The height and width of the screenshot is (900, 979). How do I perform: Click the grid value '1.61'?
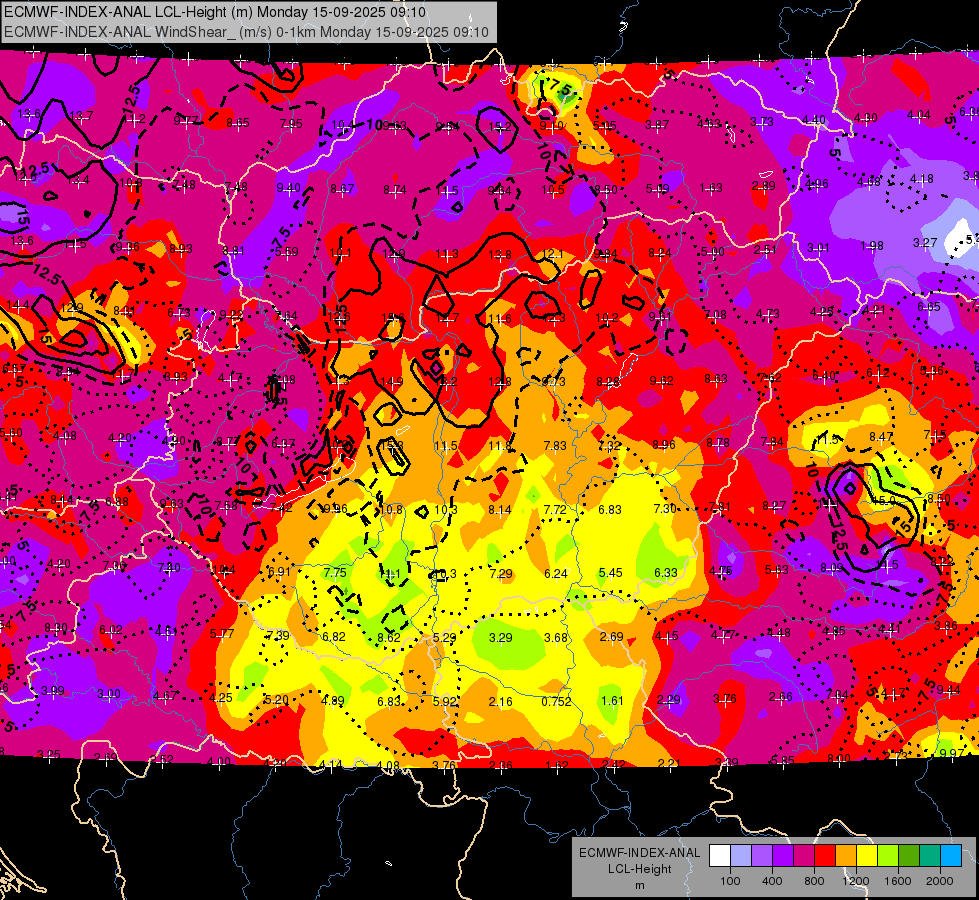(612, 701)
